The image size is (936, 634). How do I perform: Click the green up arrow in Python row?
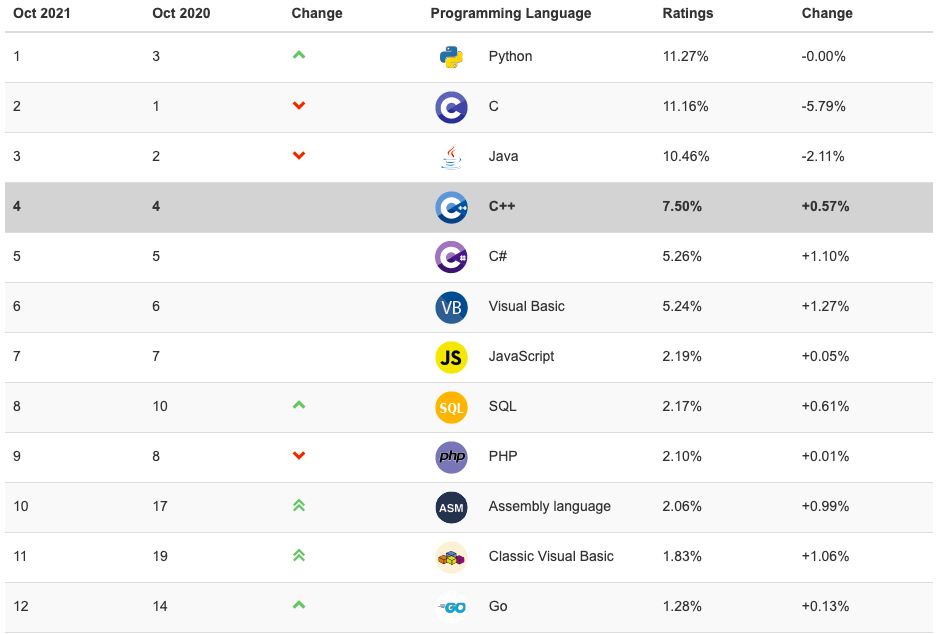point(298,55)
